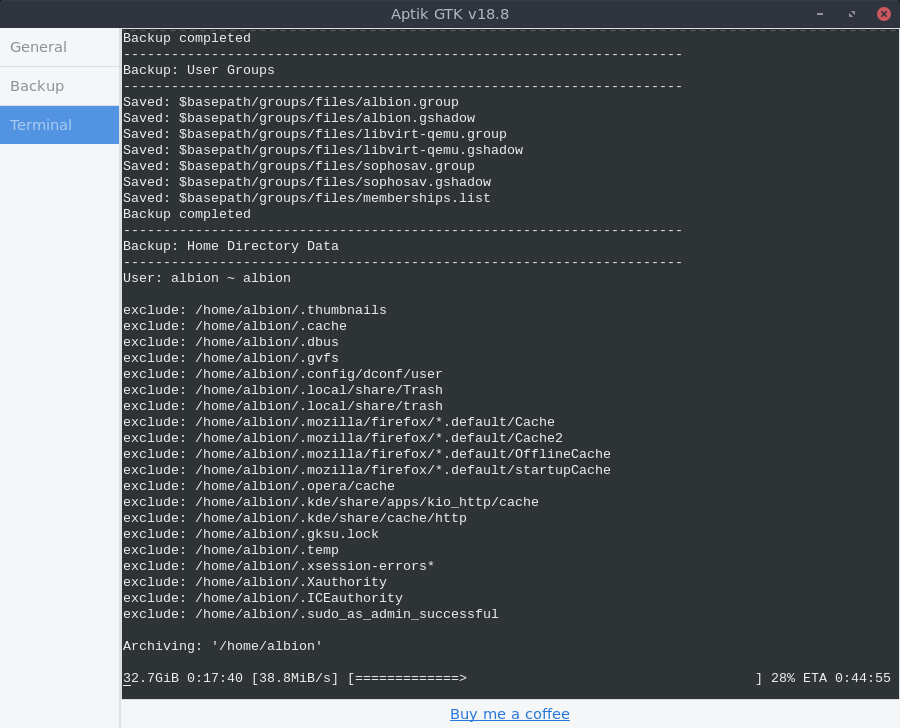This screenshot has width=900, height=728.
Task: Click the firefox Cache exclude line
Action: [x=340, y=421]
